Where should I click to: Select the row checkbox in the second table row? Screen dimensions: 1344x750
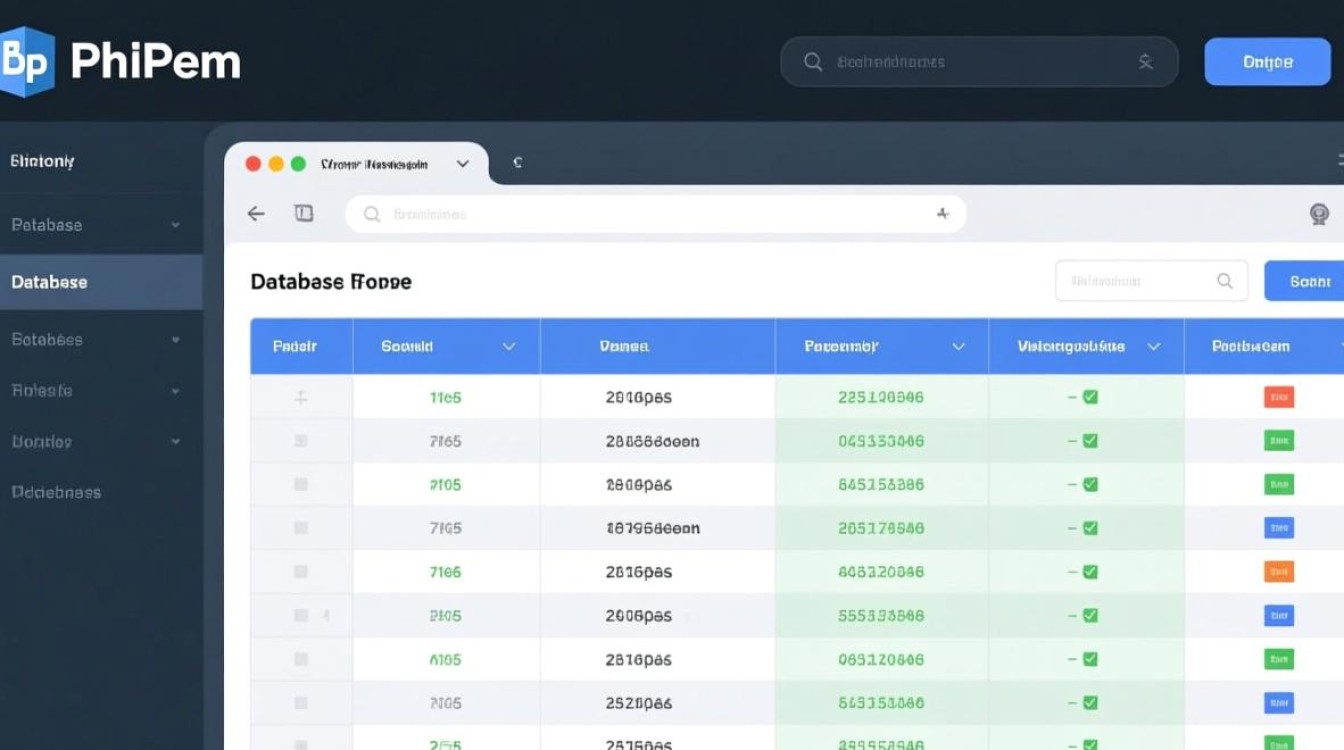(301, 441)
